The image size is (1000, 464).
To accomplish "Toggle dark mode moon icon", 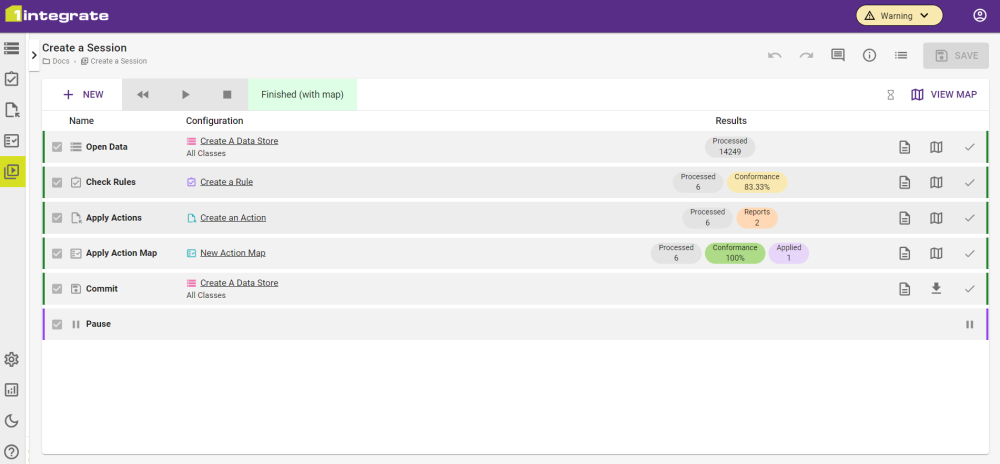I will click(12, 421).
